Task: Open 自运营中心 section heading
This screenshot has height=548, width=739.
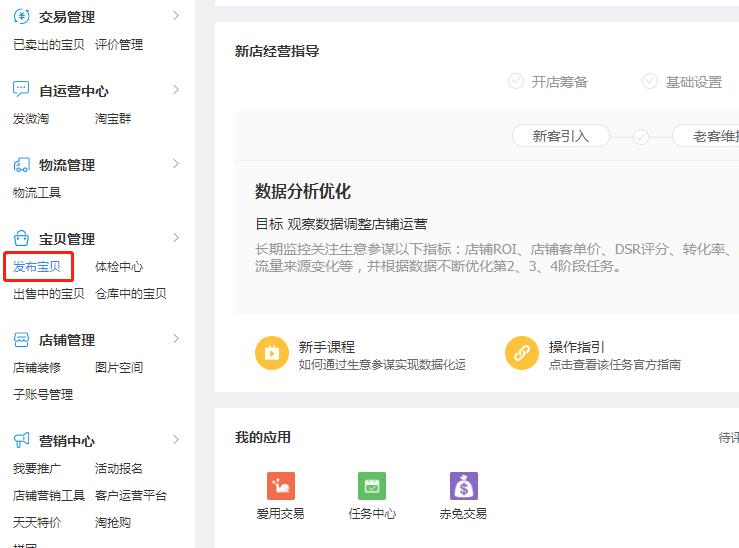Action: click(x=74, y=91)
